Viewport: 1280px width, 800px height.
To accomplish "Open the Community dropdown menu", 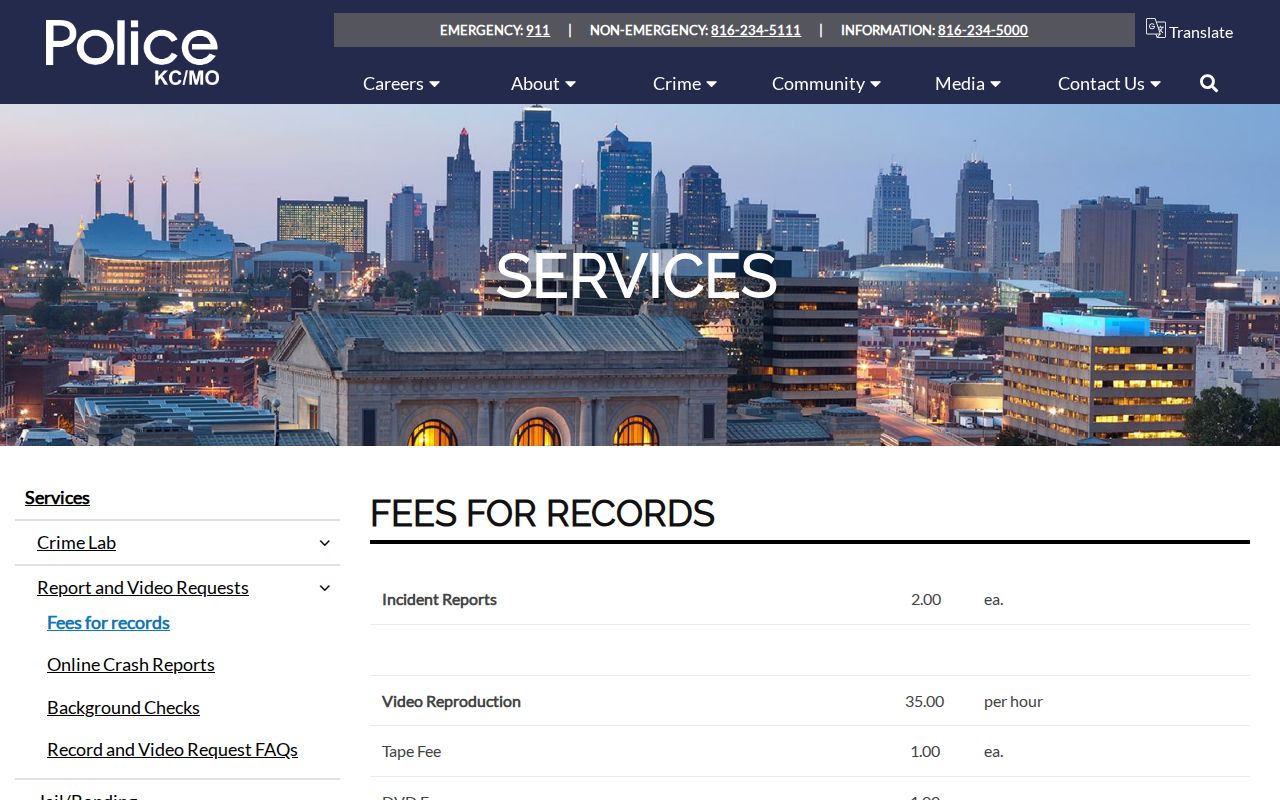I will click(826, 84).
